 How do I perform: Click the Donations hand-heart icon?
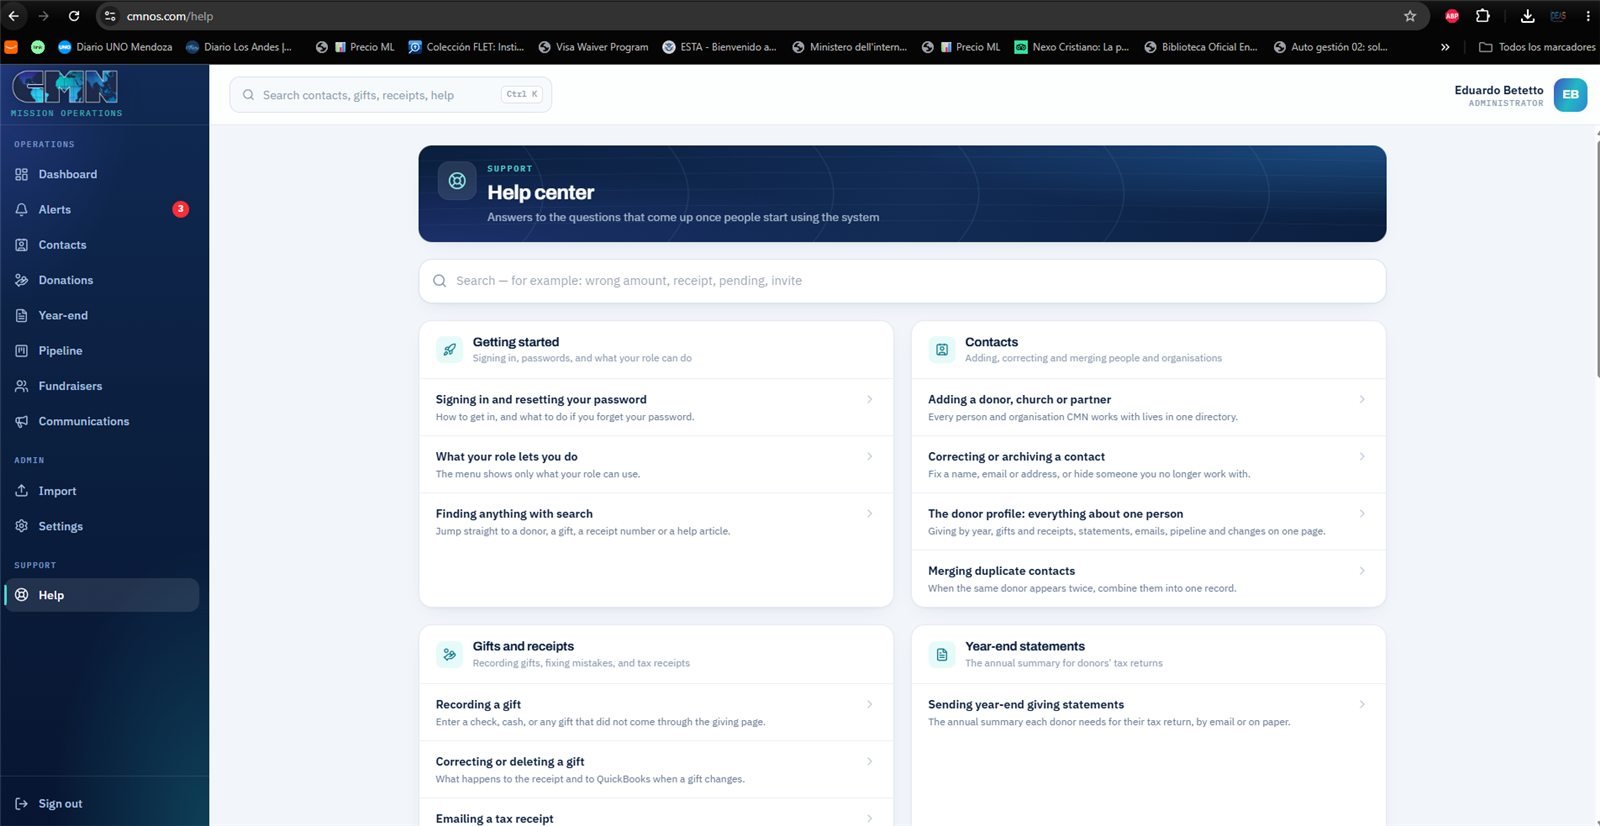coord(22,280)
